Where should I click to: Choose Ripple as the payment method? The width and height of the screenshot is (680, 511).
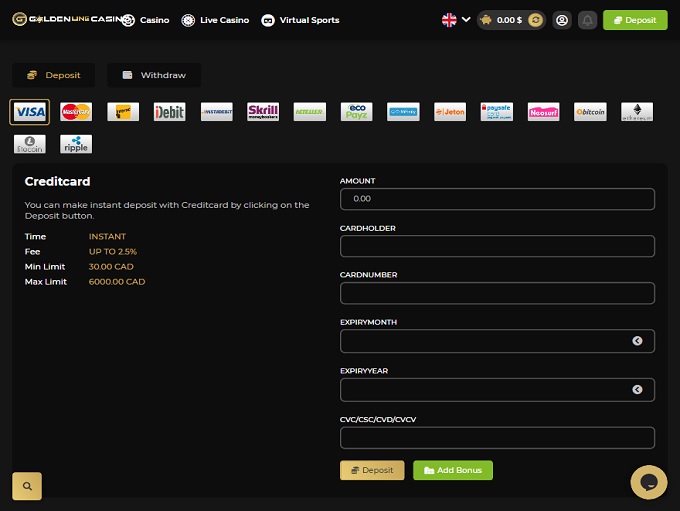[76, 144]
